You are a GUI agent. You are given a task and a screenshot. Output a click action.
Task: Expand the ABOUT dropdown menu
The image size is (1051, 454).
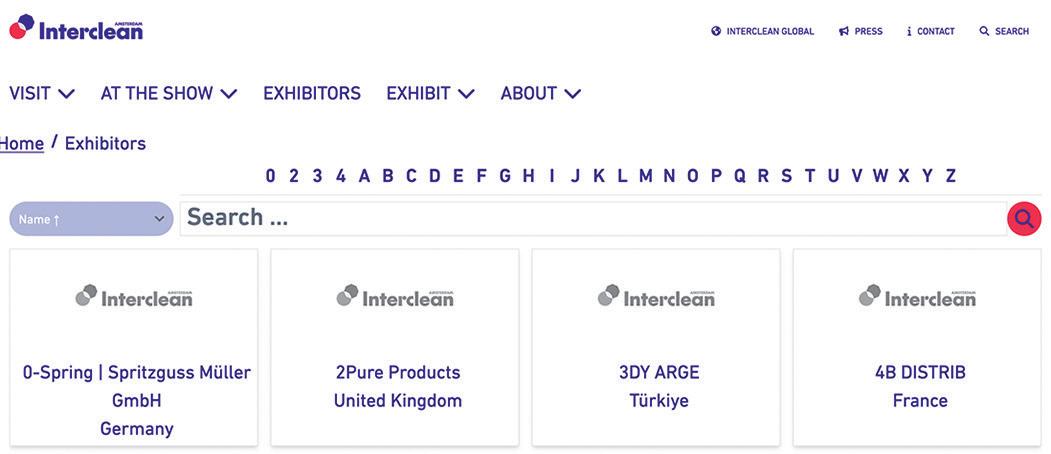coord(541,93)
